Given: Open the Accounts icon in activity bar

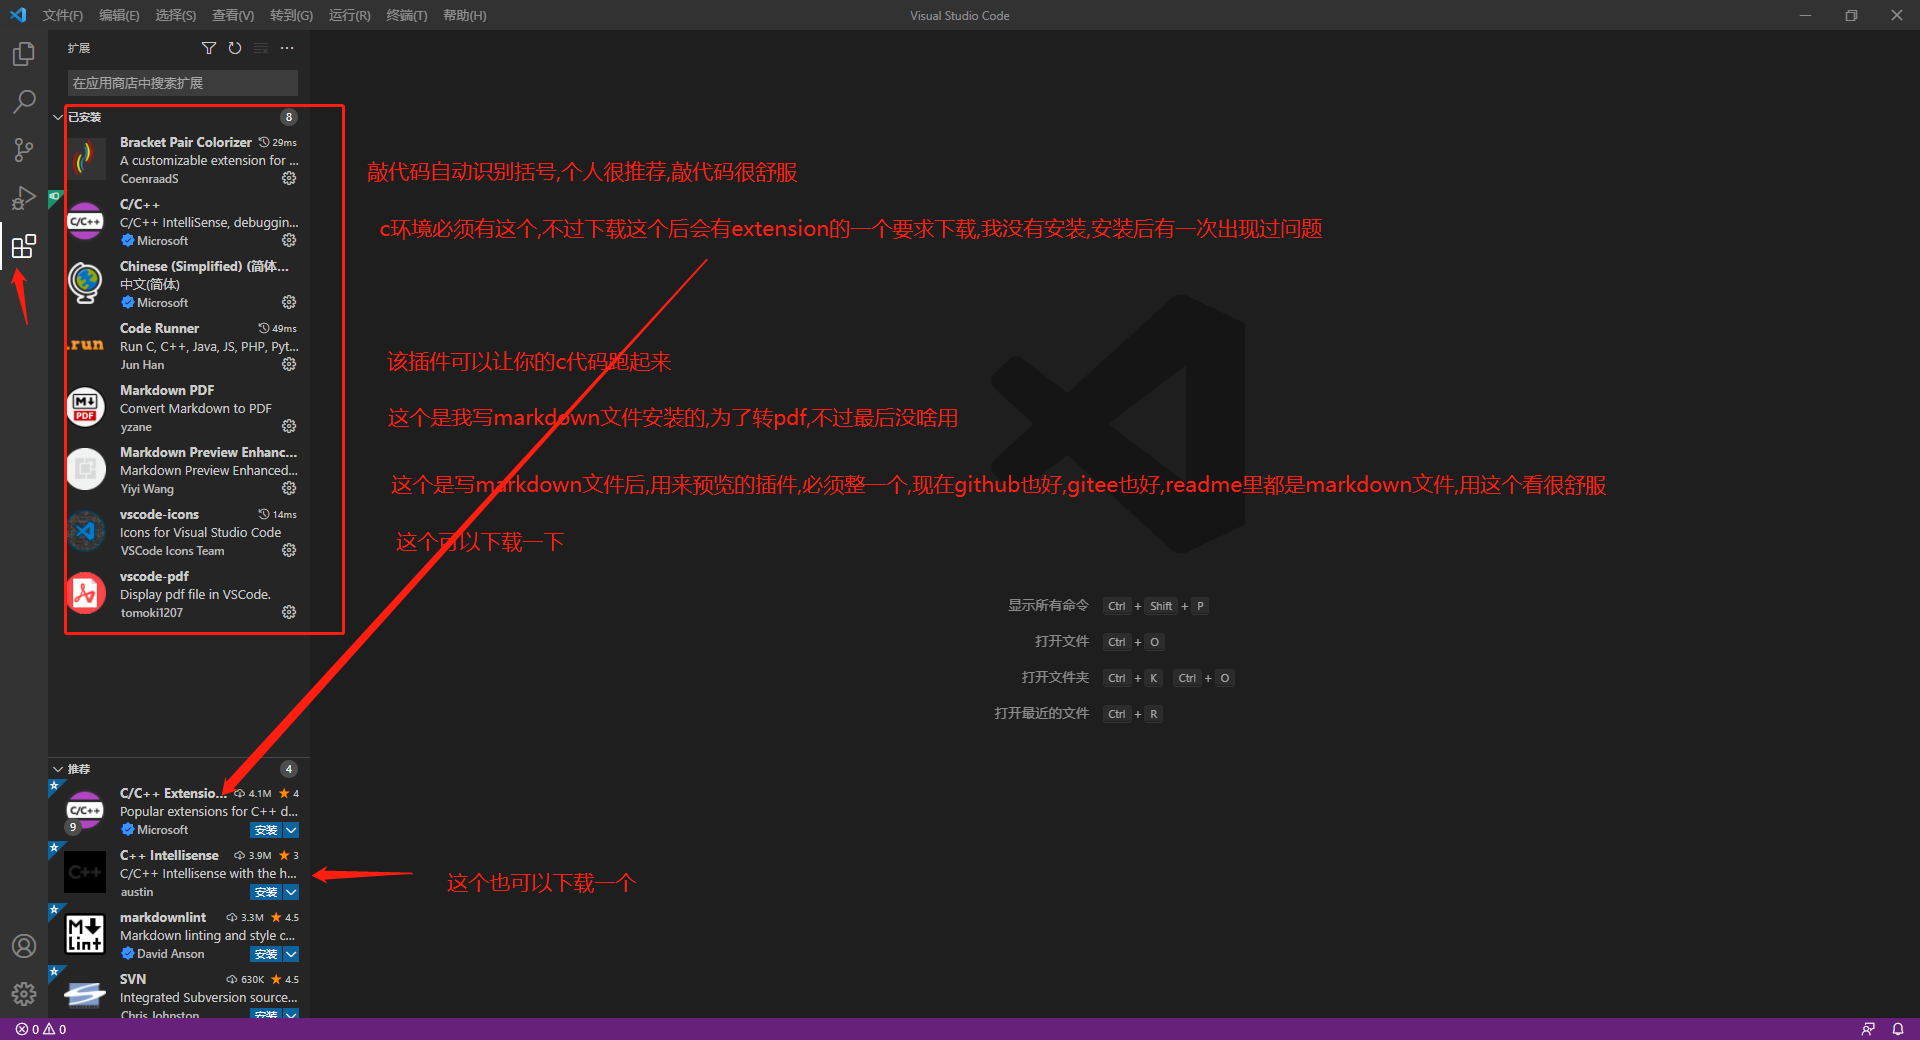Looking at the screenshot, I should point(24,946).
